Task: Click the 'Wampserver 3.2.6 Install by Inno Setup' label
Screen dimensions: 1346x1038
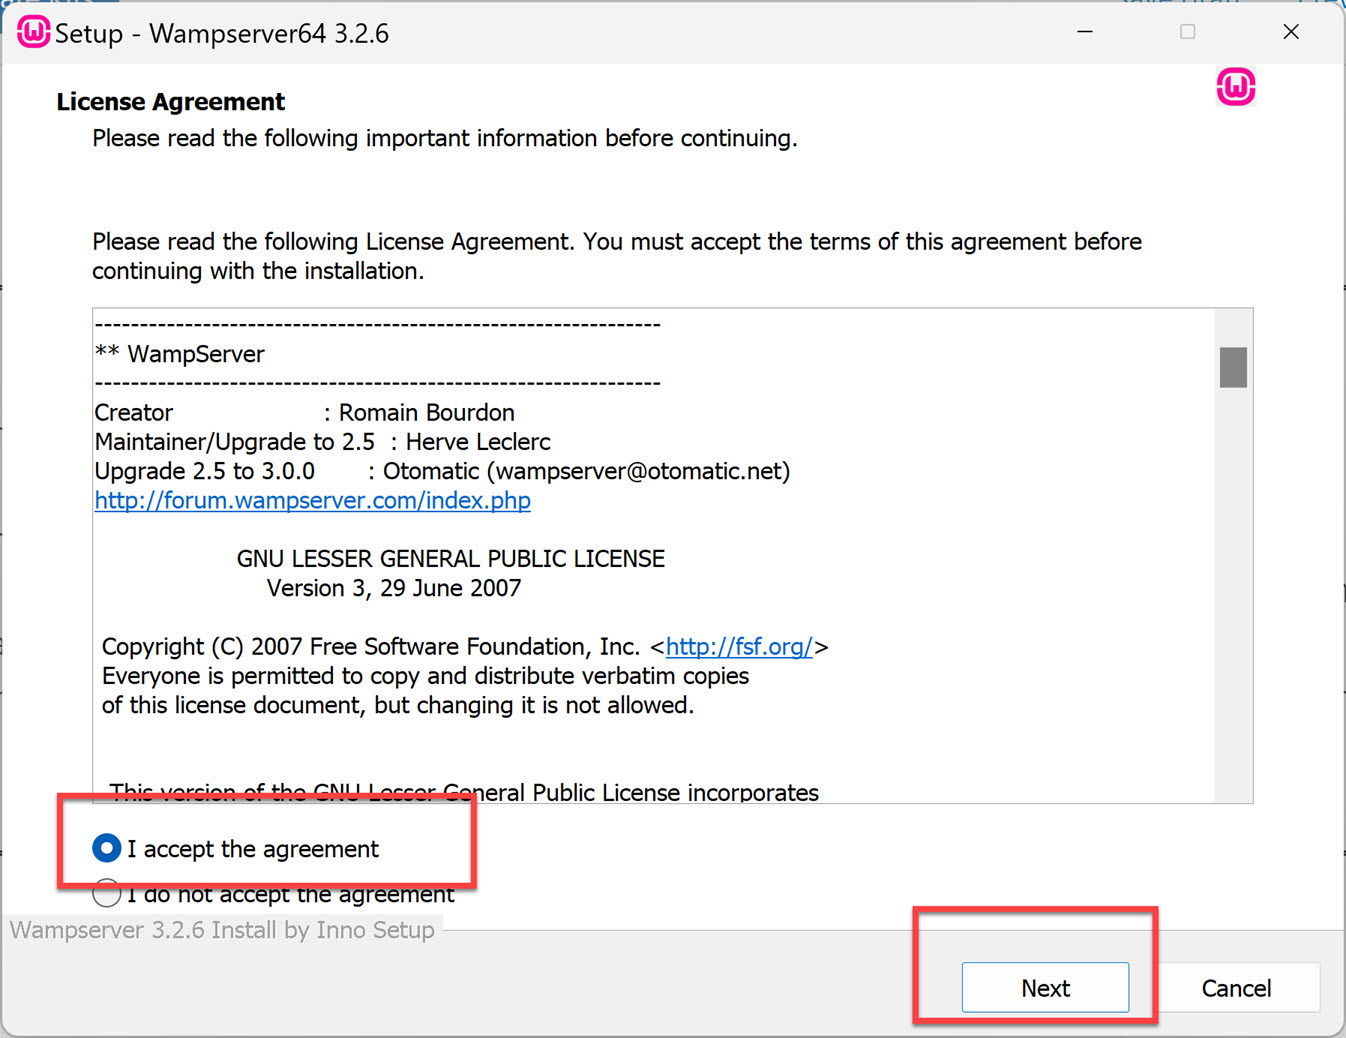Action: point(221,930)
